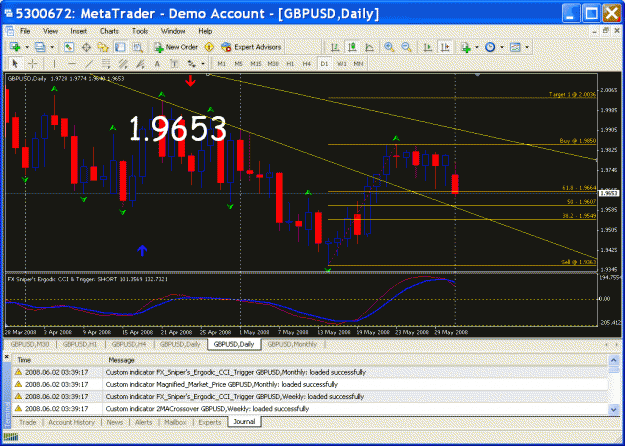Expand the Templates dropdown arrow
The image size is (625, 446).
pyautogui.click(x=527, y=47)
